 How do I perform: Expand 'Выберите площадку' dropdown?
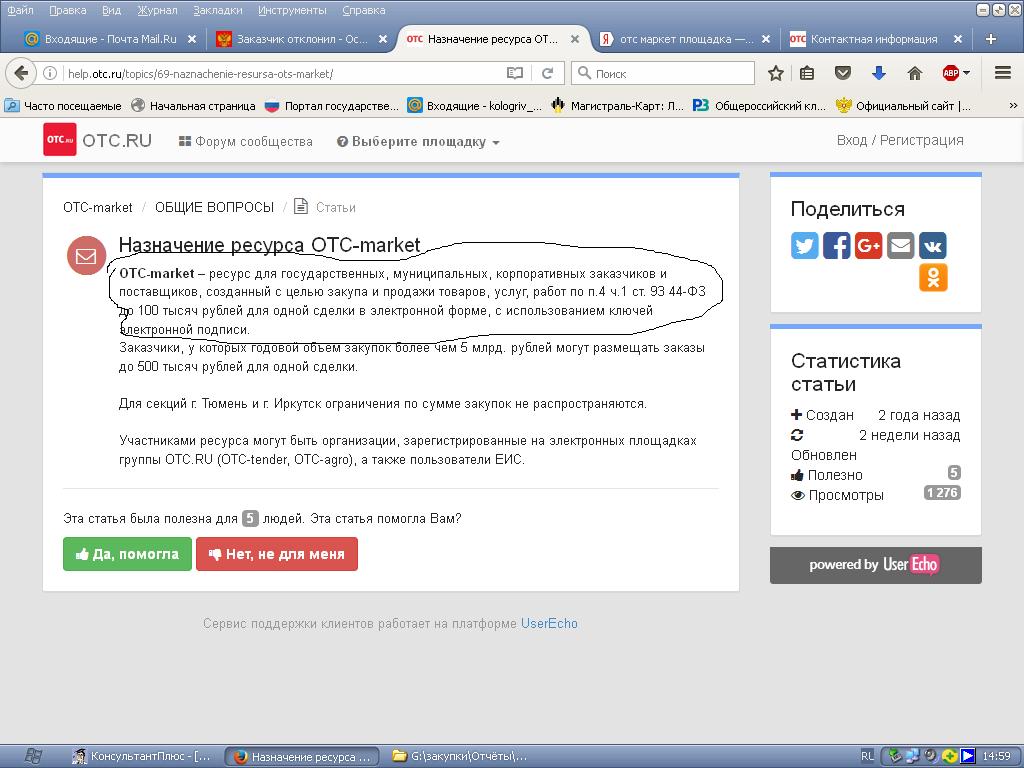tap(418, 142)
